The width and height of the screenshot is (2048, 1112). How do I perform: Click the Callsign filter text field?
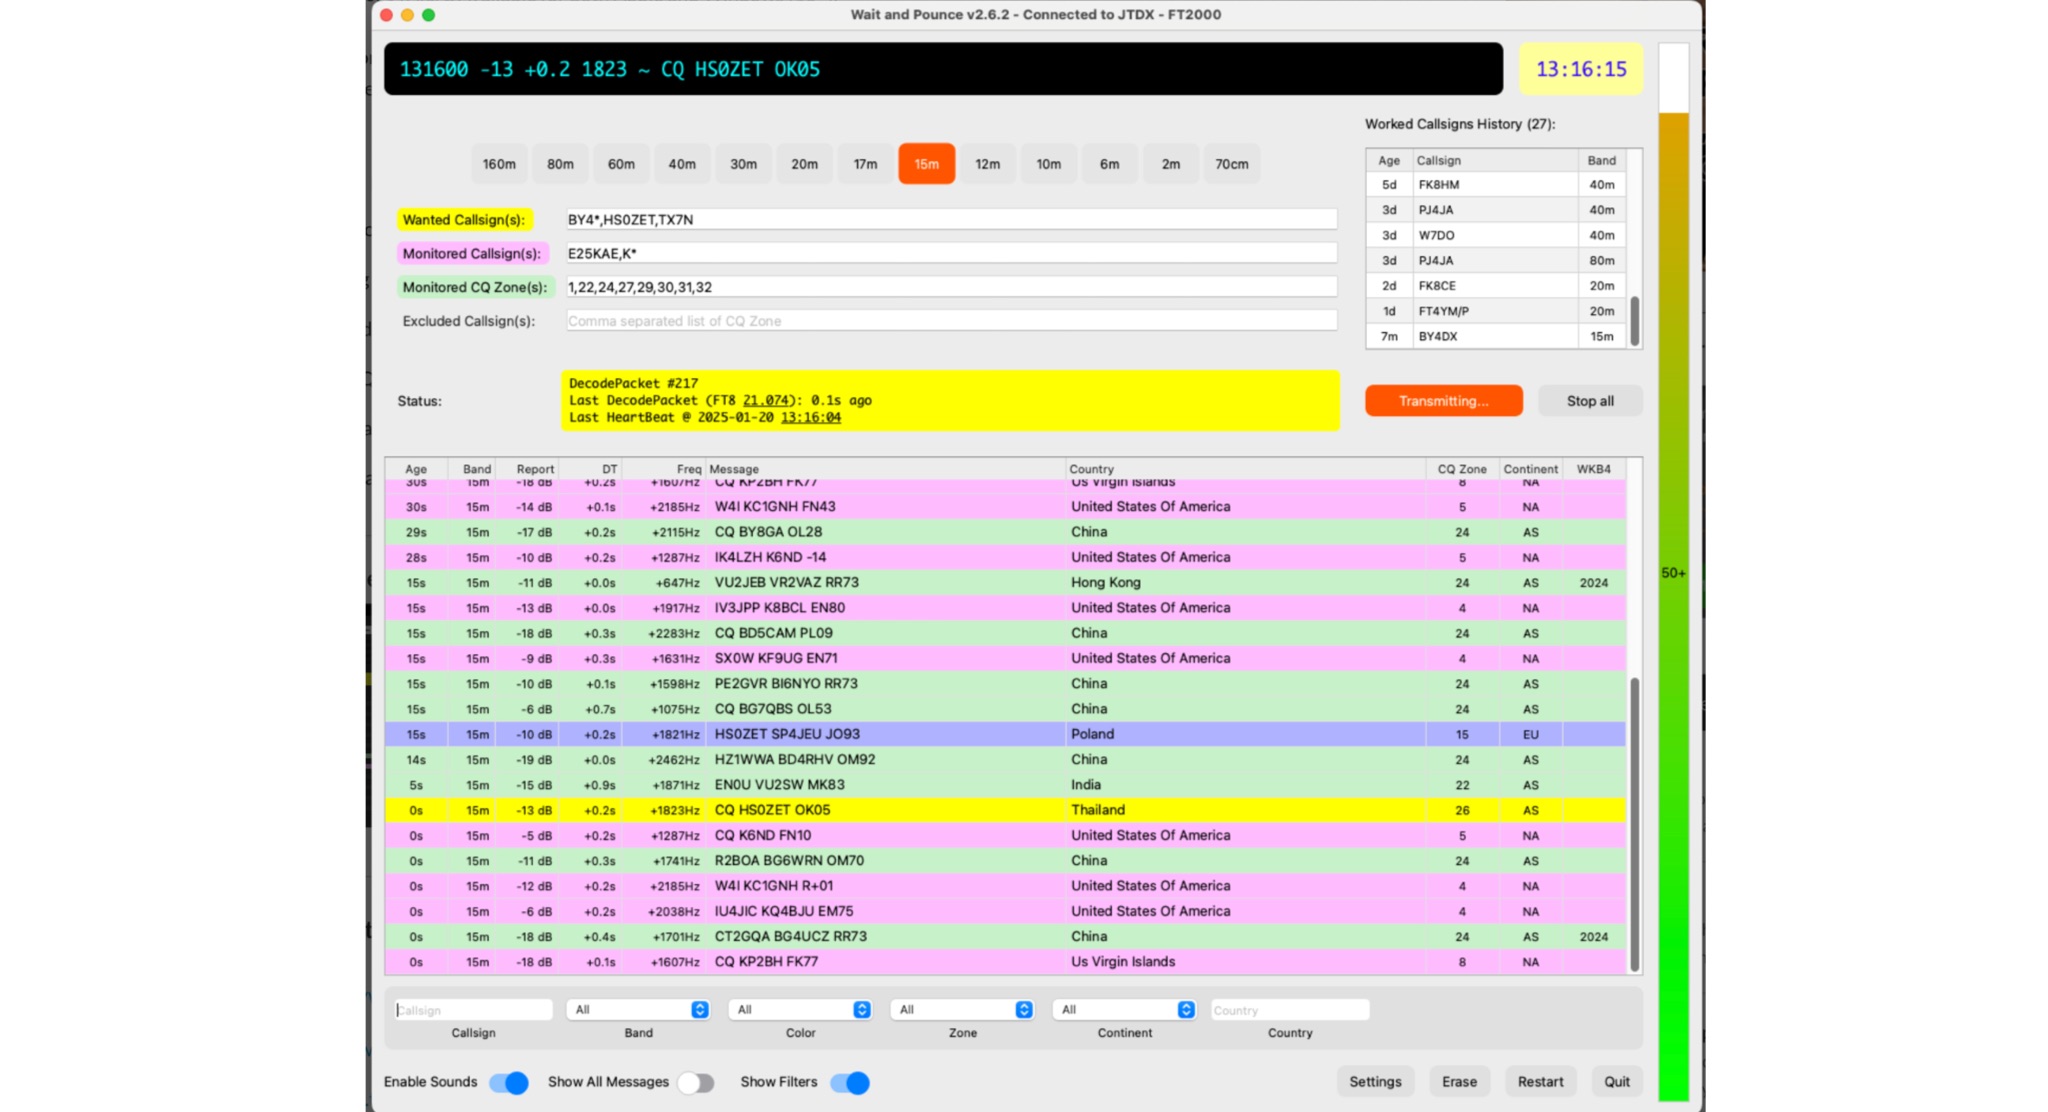473,1010
